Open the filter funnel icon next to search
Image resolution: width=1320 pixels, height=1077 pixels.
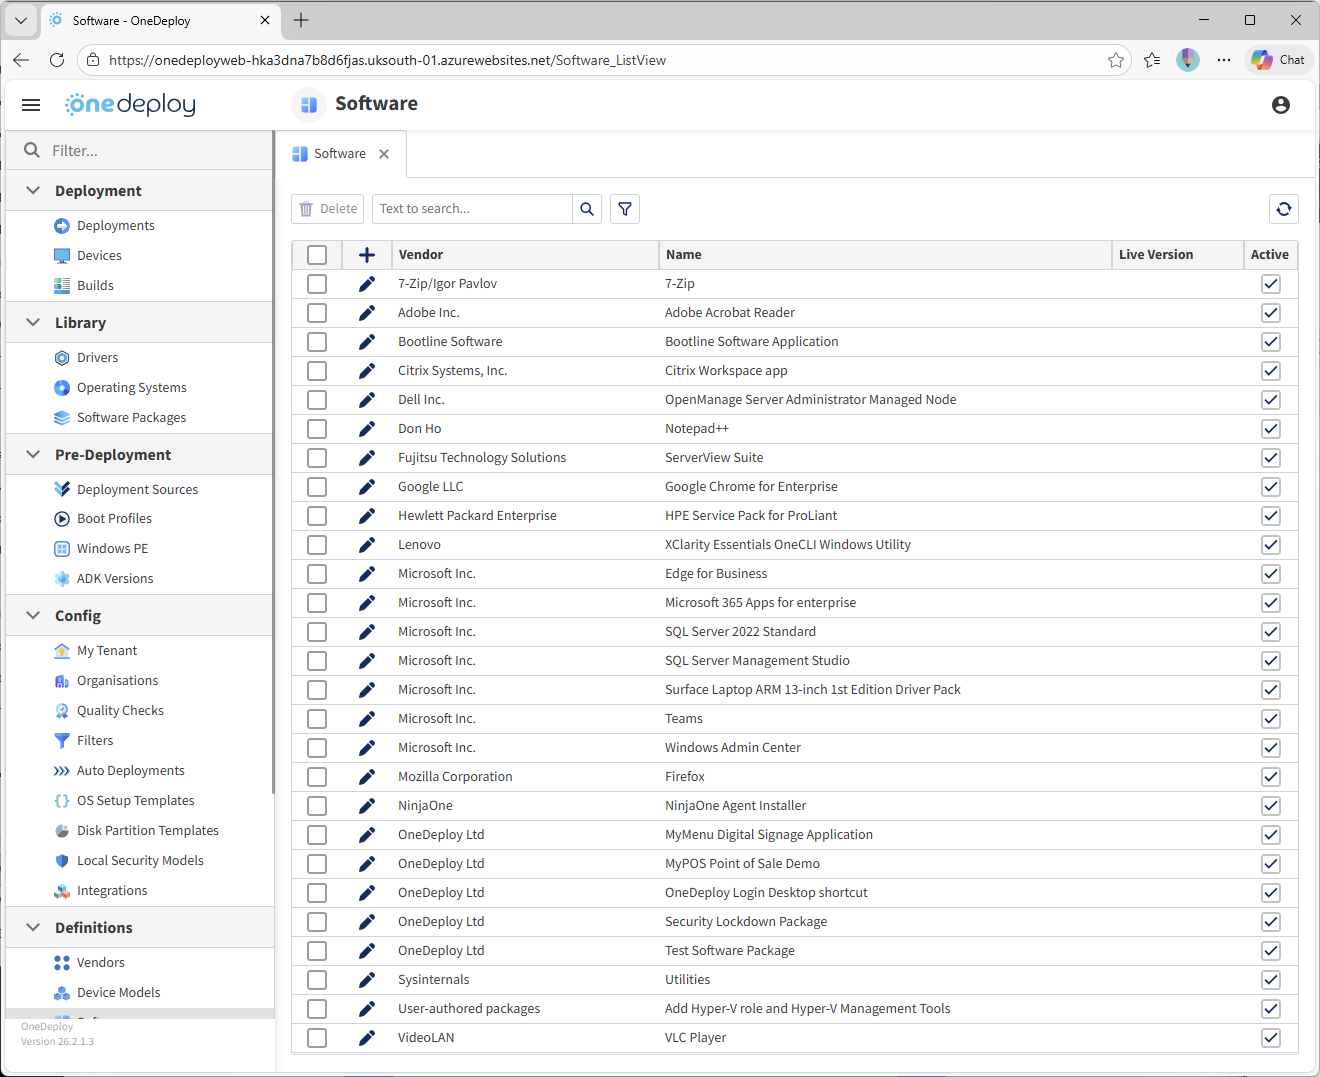[625, 209]
